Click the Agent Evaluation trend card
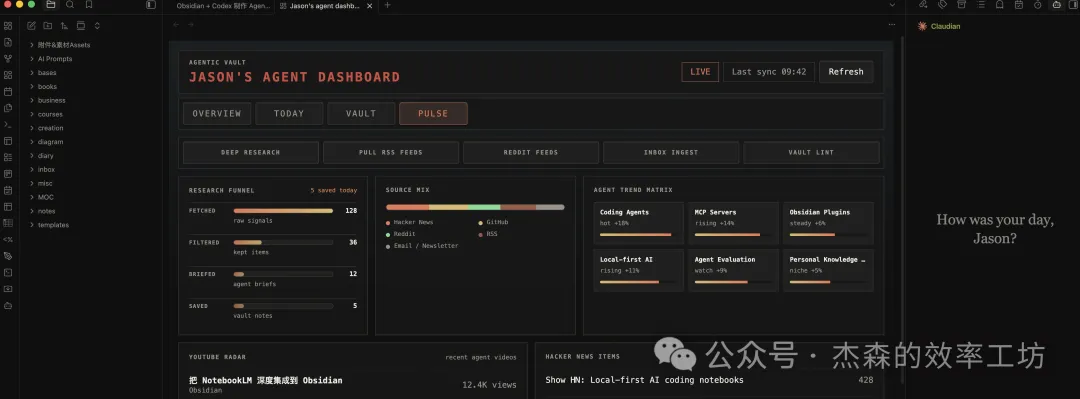 coord(734,270)
